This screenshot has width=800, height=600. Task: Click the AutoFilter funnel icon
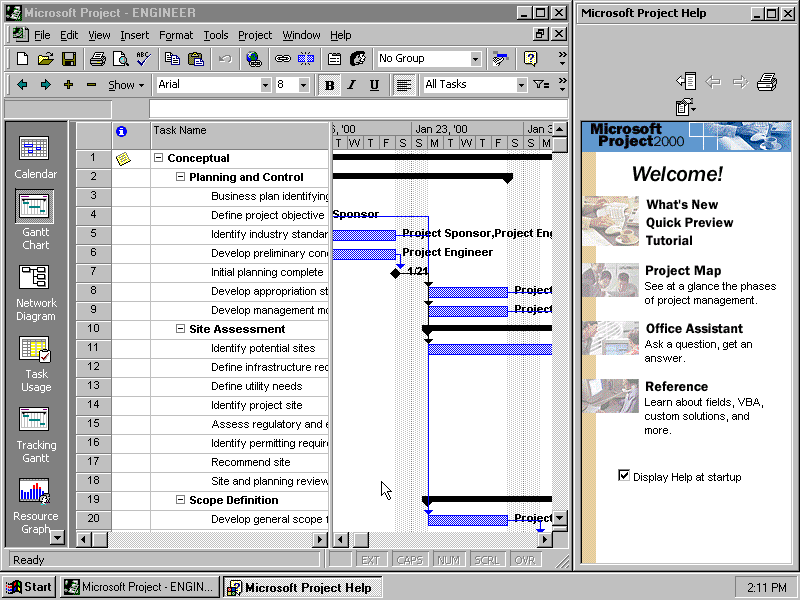(x=541, y=85)
